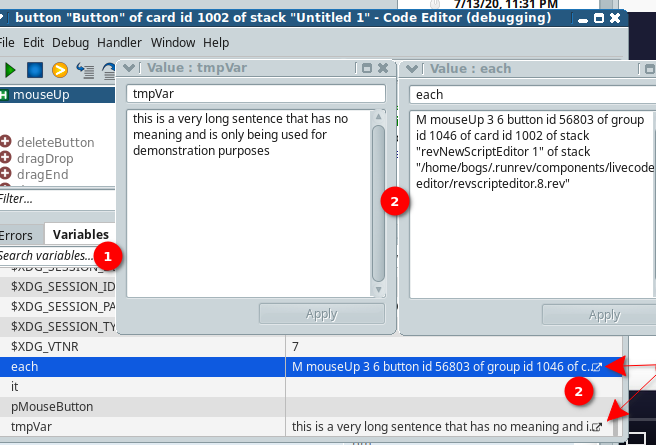Open the each value window chevron menu
The image size is (656, 445).
pos(407,69)
